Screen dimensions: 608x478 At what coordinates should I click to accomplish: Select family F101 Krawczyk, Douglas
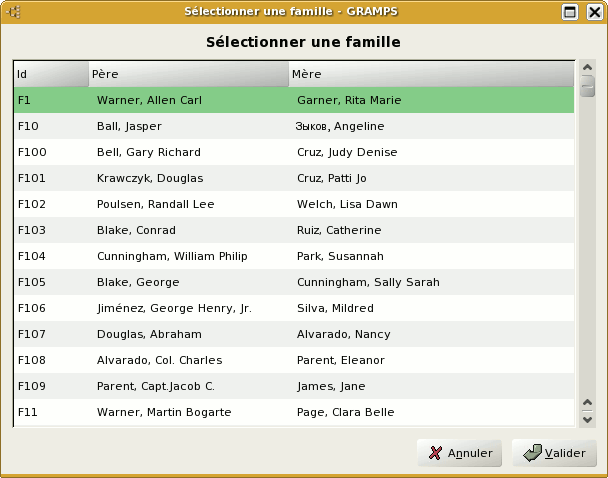[150, 178]
